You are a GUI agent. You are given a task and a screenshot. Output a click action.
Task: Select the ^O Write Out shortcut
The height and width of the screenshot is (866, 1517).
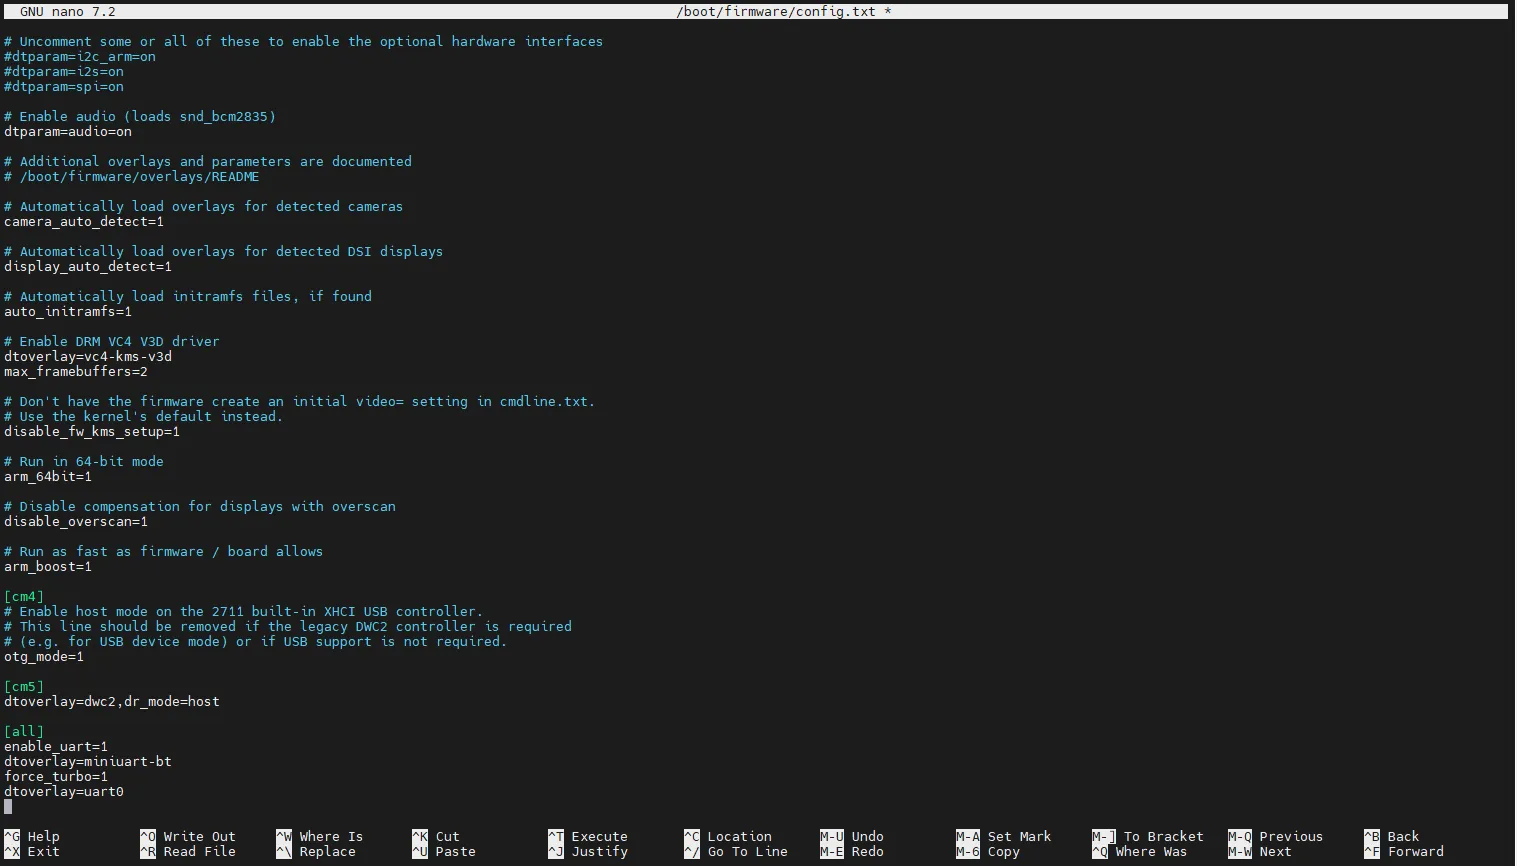188,837
